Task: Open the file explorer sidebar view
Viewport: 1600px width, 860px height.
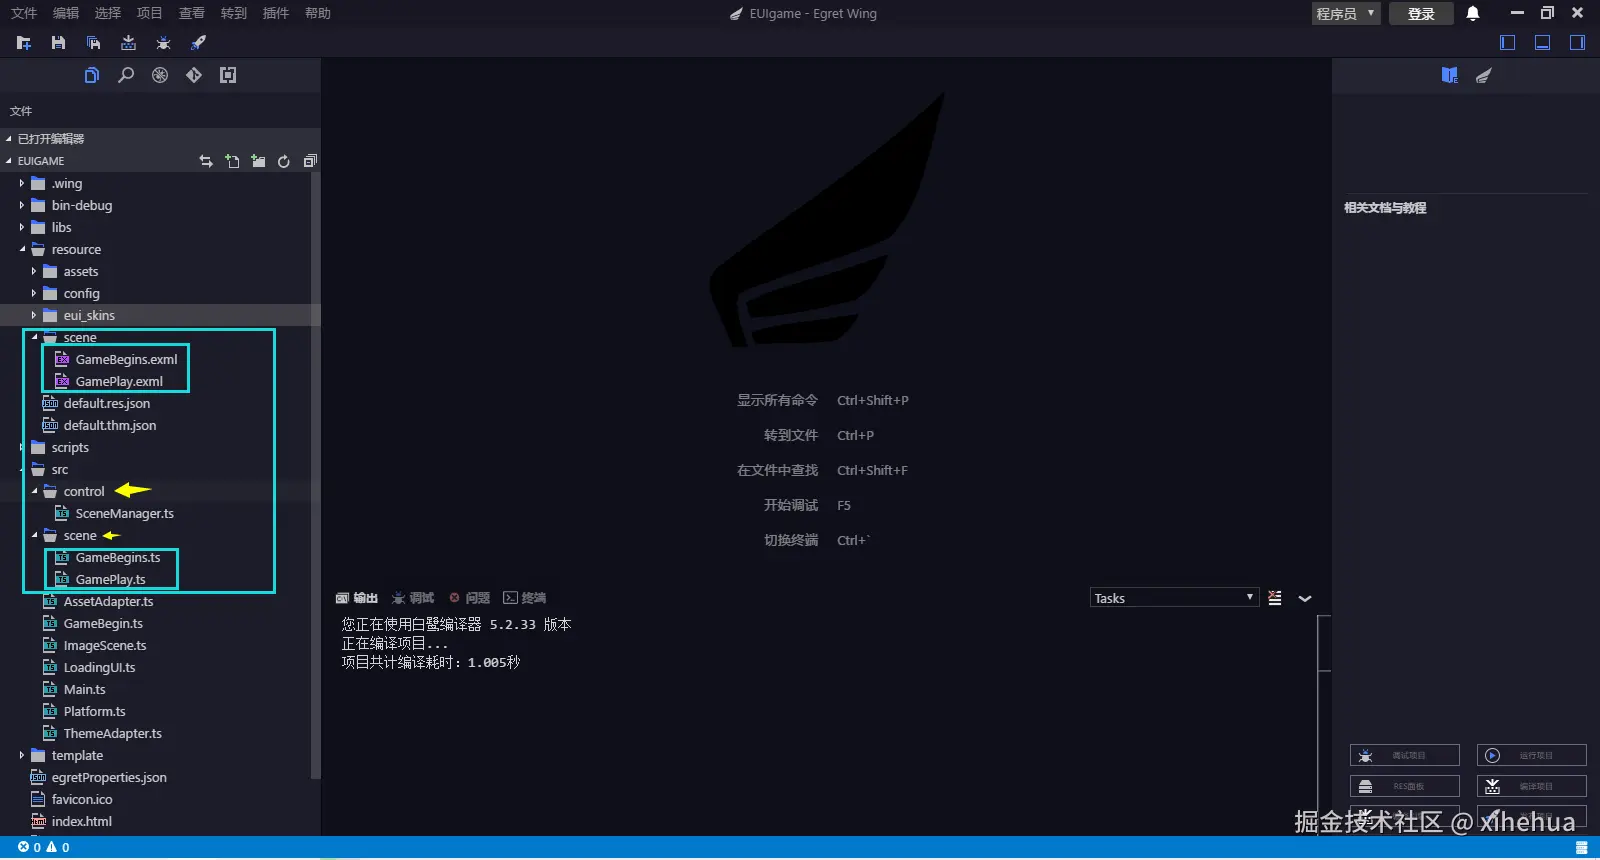Action: (92, 75)
